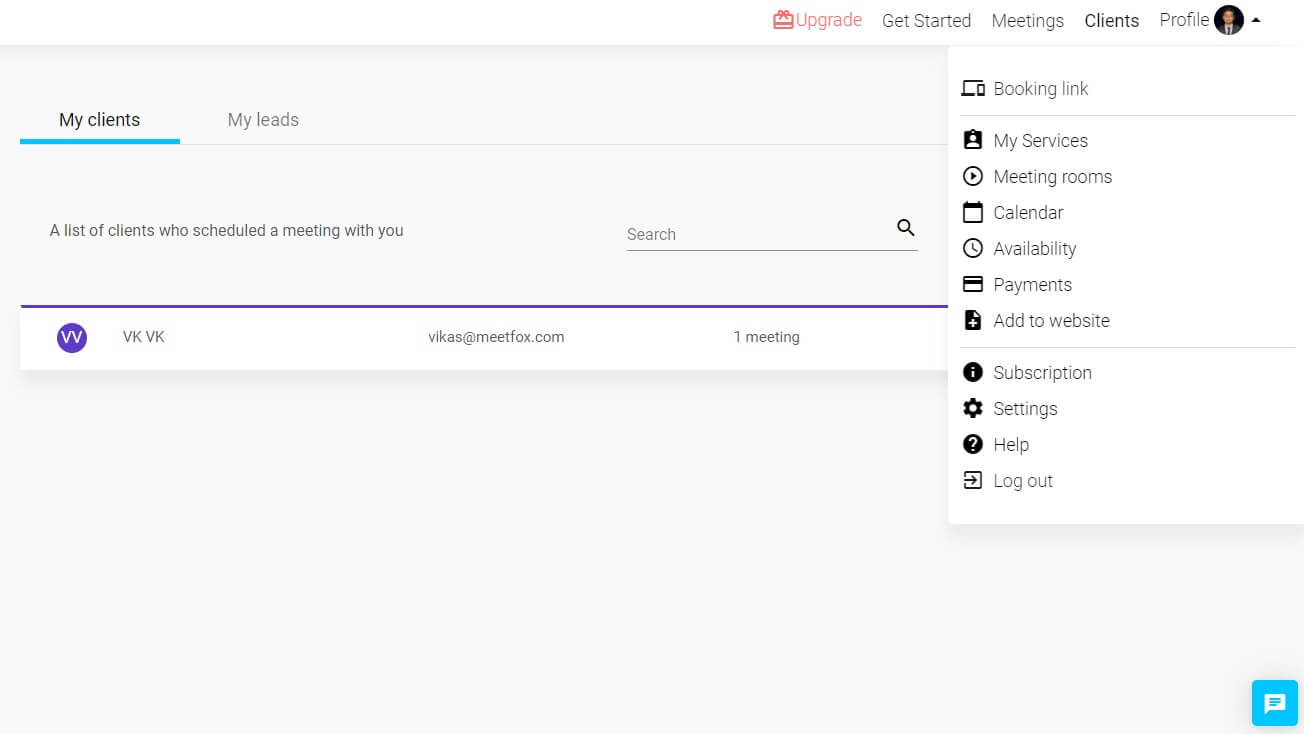Viewport: 1304px width, 734px height.
Task: Click the Settings gear icon
Action: coord(972,409)
